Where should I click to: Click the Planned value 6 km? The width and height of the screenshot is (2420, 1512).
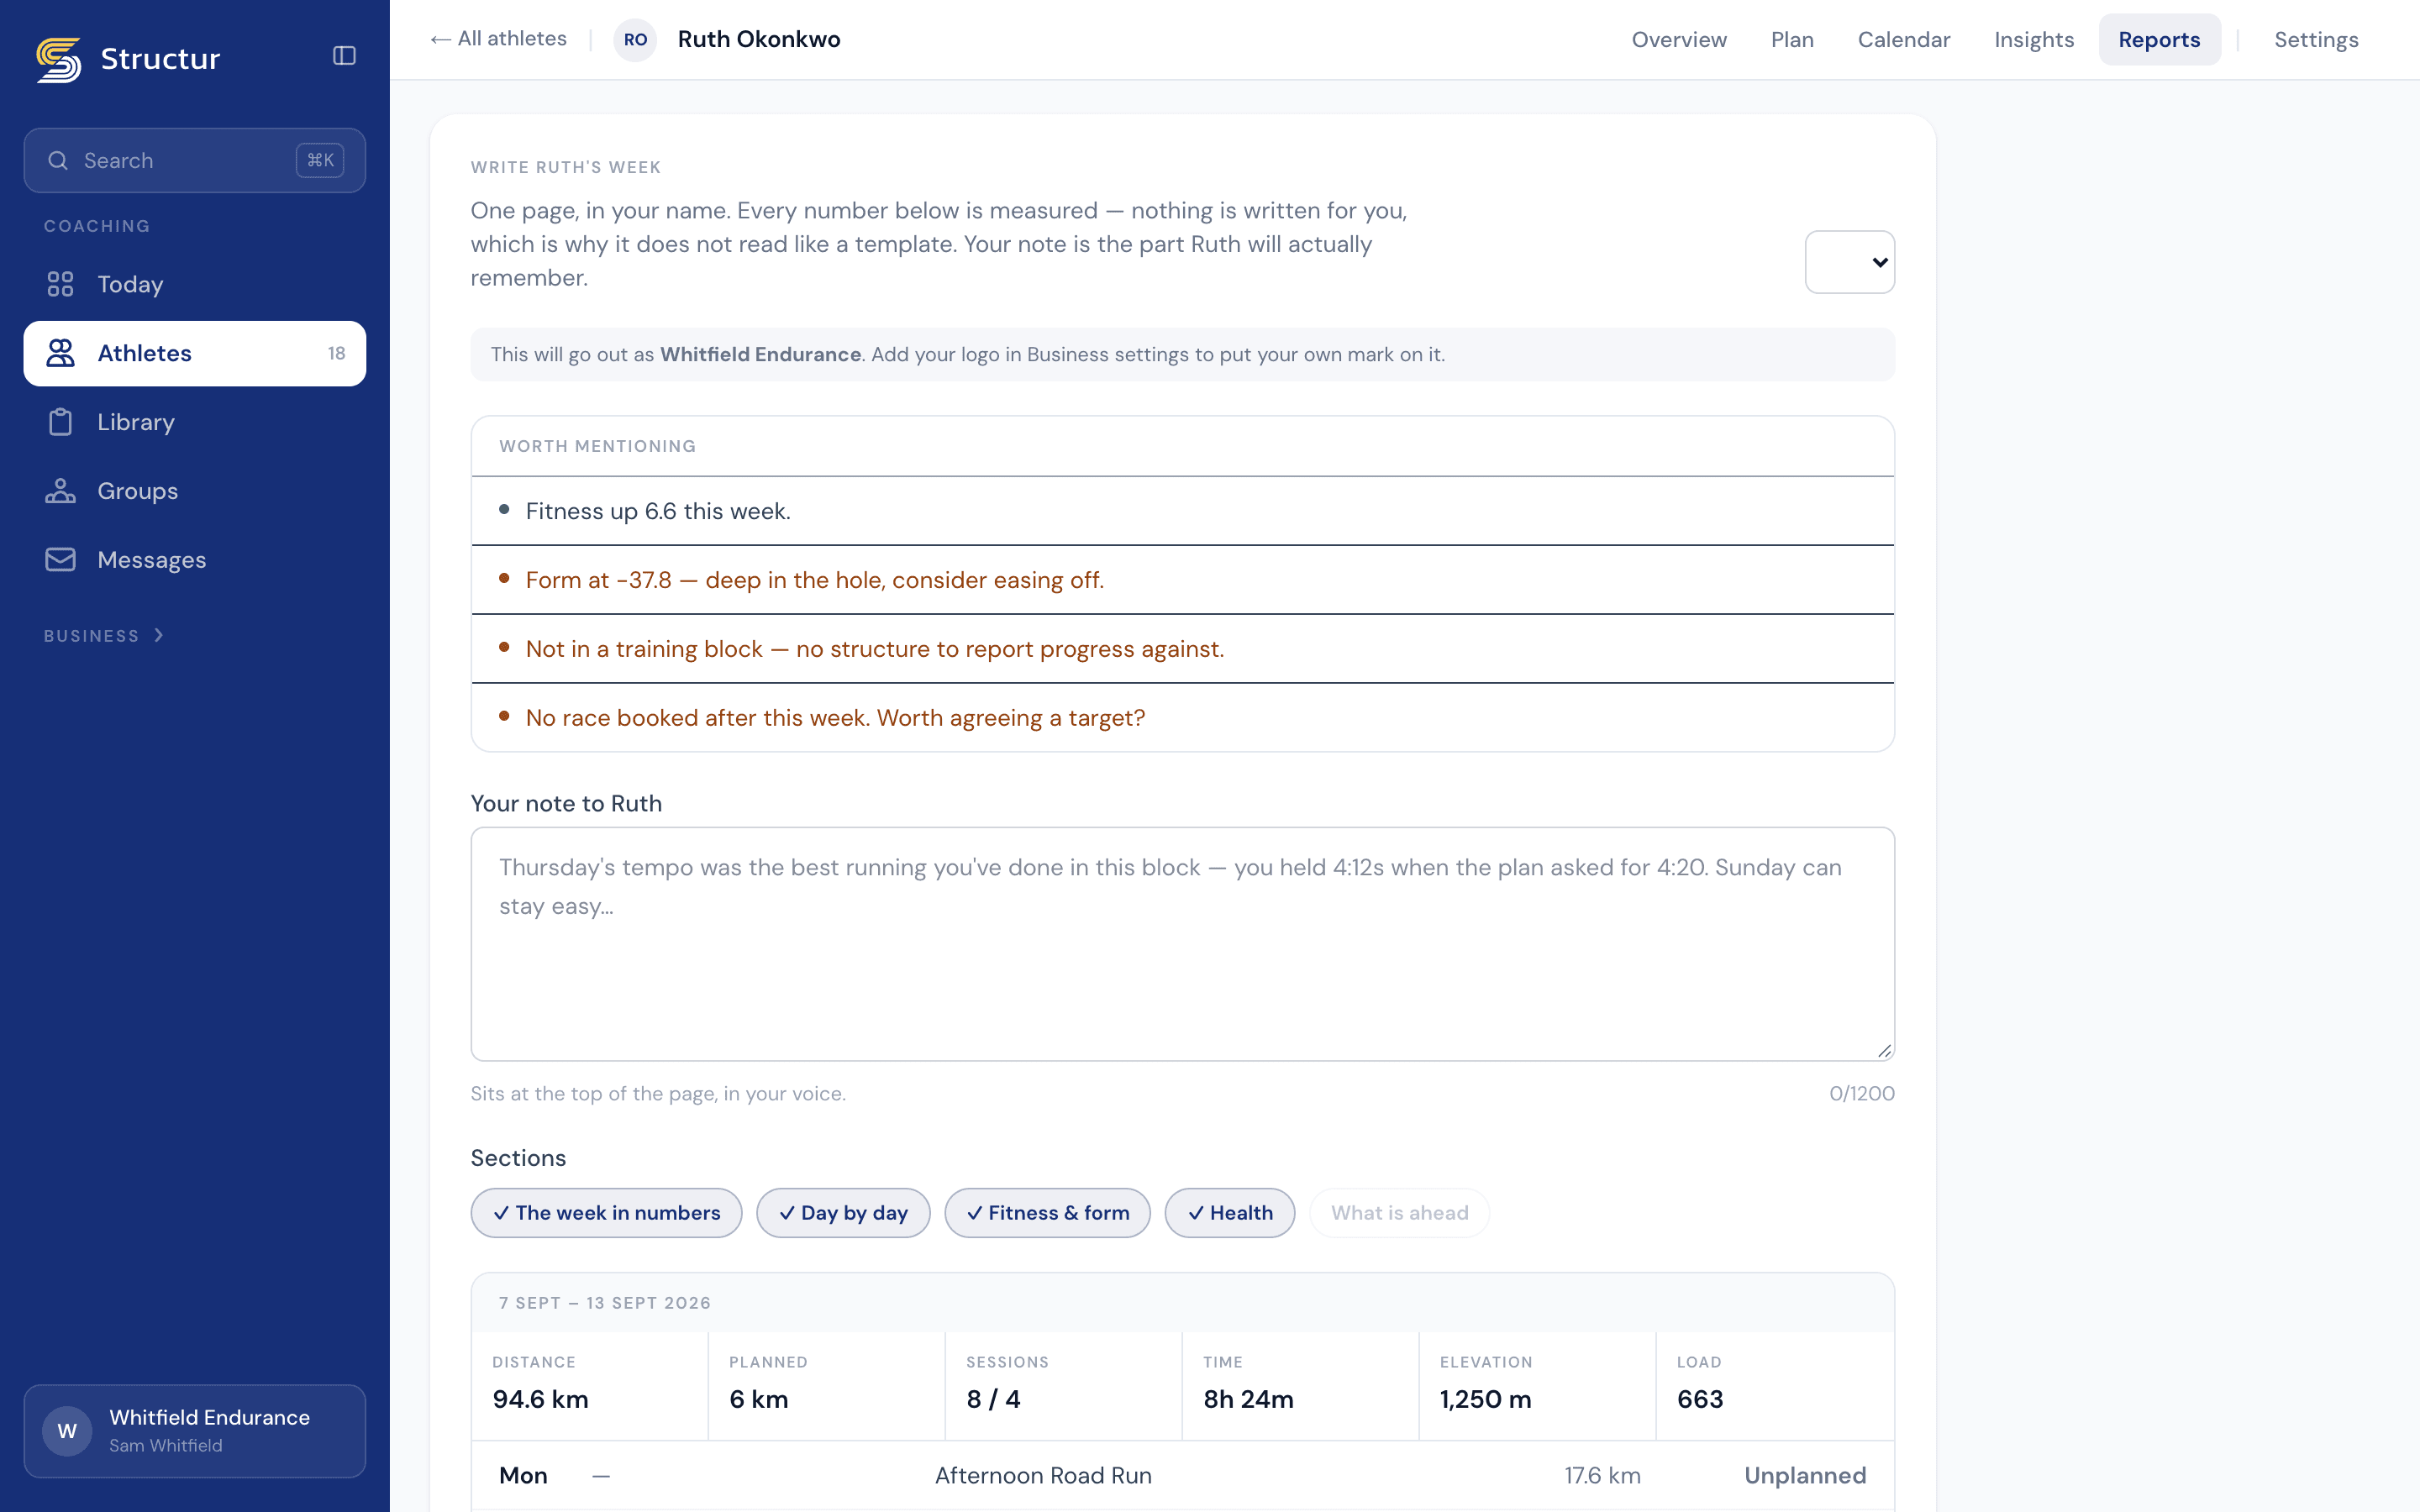759,1399
